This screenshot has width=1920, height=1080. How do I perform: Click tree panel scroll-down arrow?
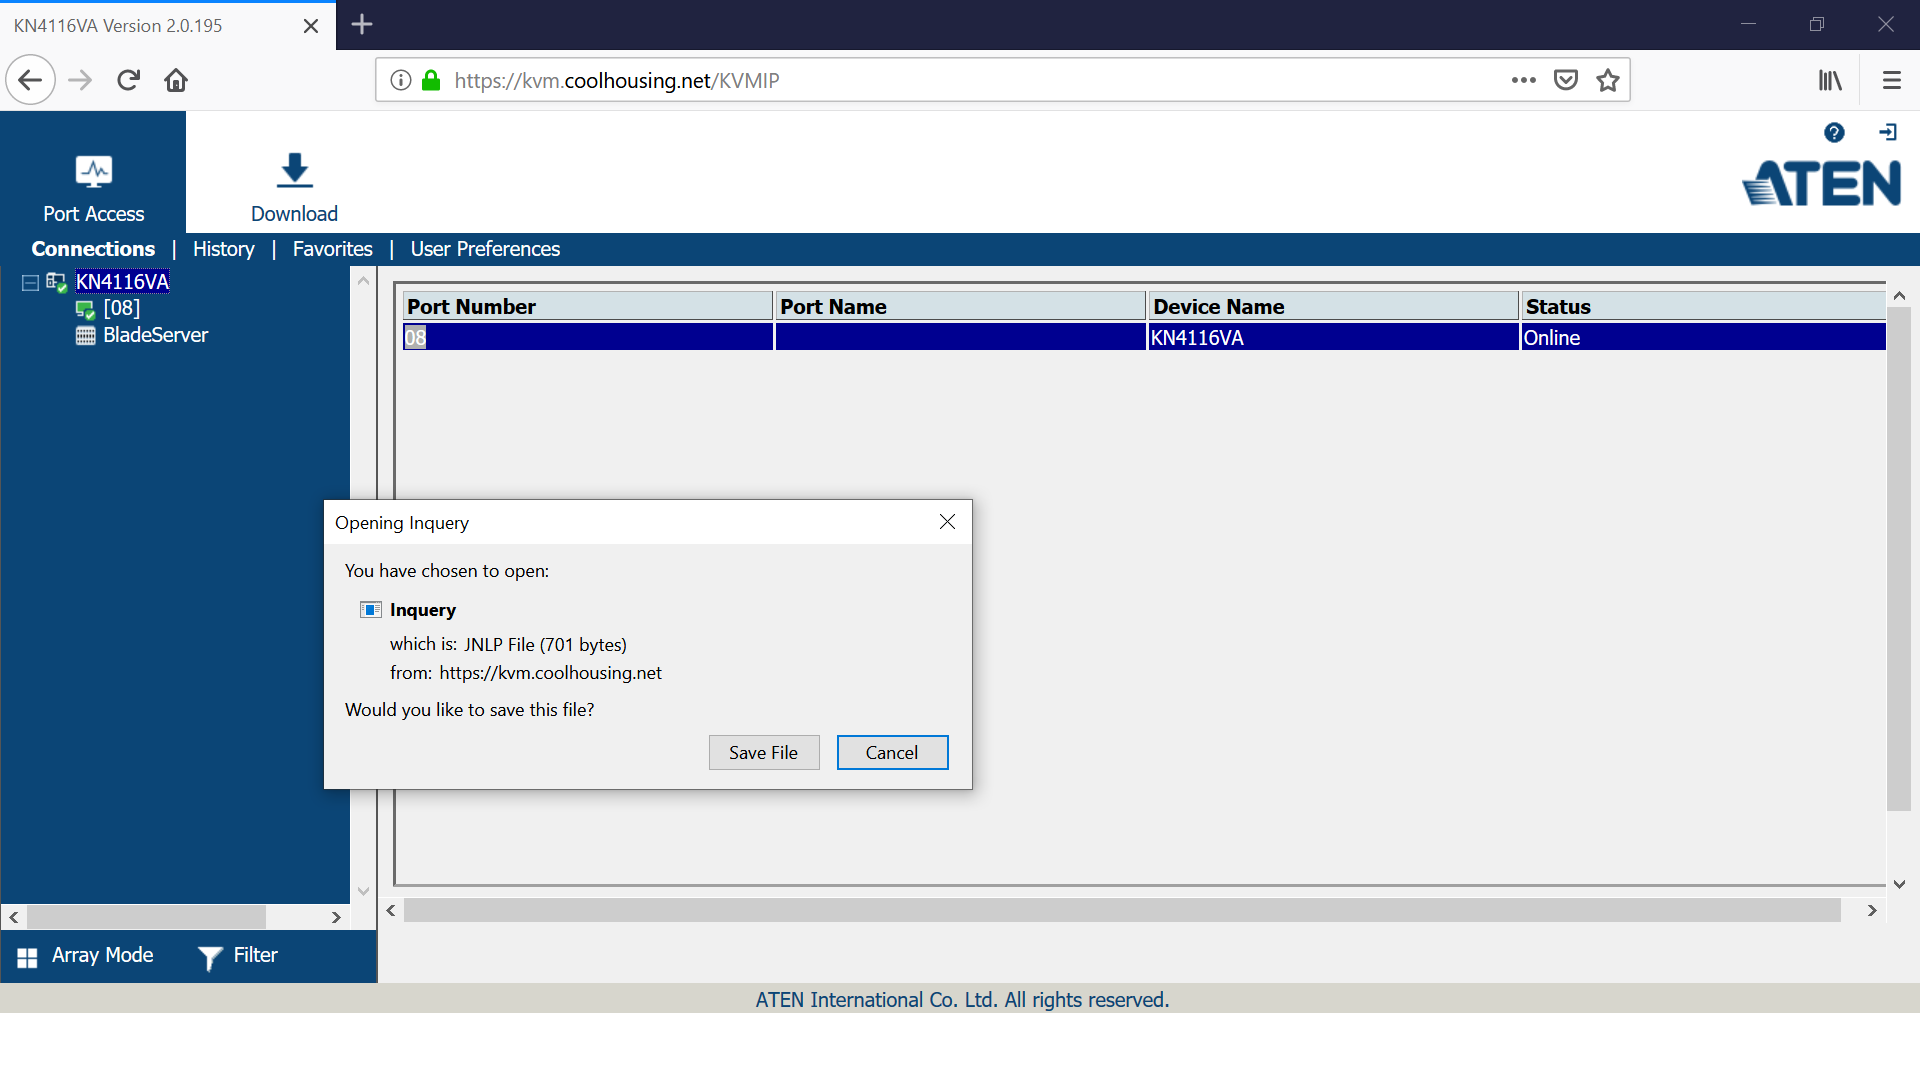point(363,891)
